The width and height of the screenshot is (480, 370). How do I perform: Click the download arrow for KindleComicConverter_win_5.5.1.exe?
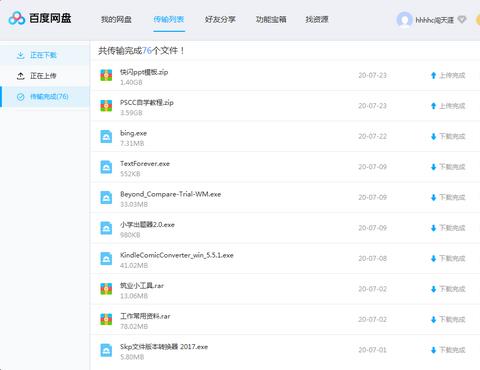[433, 258]
